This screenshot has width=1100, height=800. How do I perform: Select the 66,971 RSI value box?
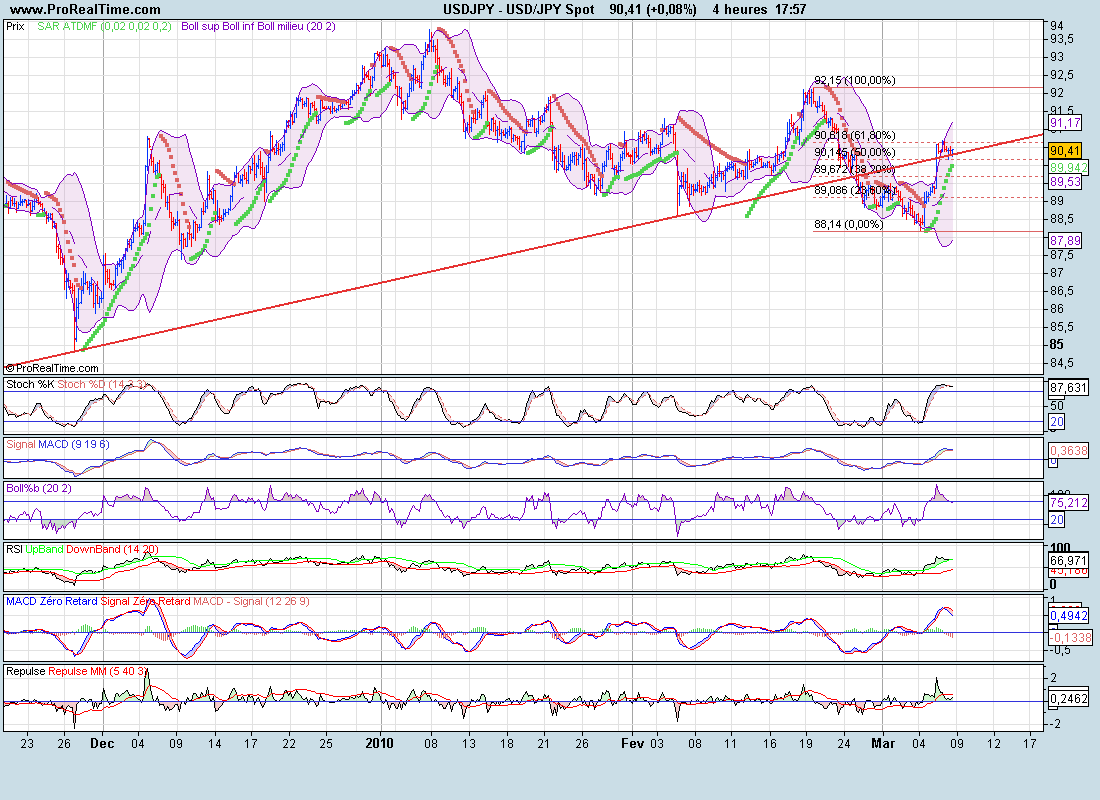point(1068,560)
